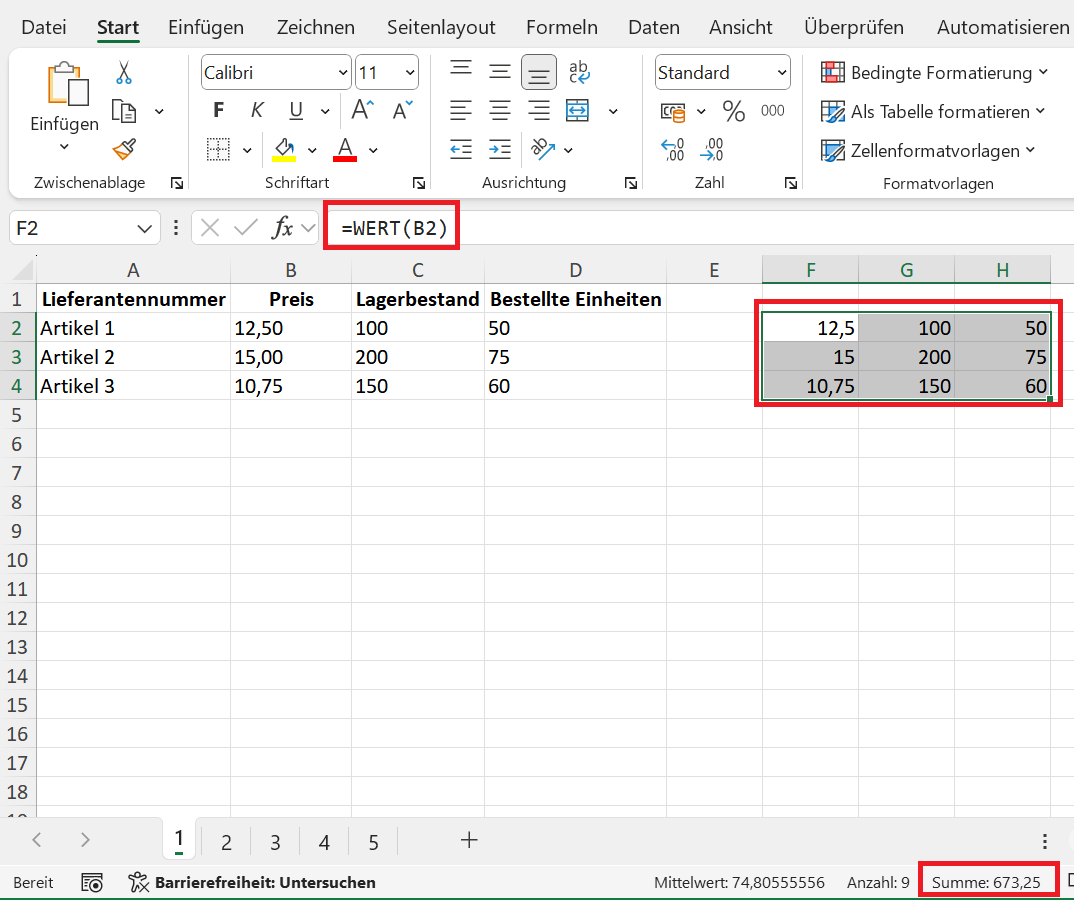Increase indent of cell content
Viewport: 1074px width, 900px height.
(500, 149)
